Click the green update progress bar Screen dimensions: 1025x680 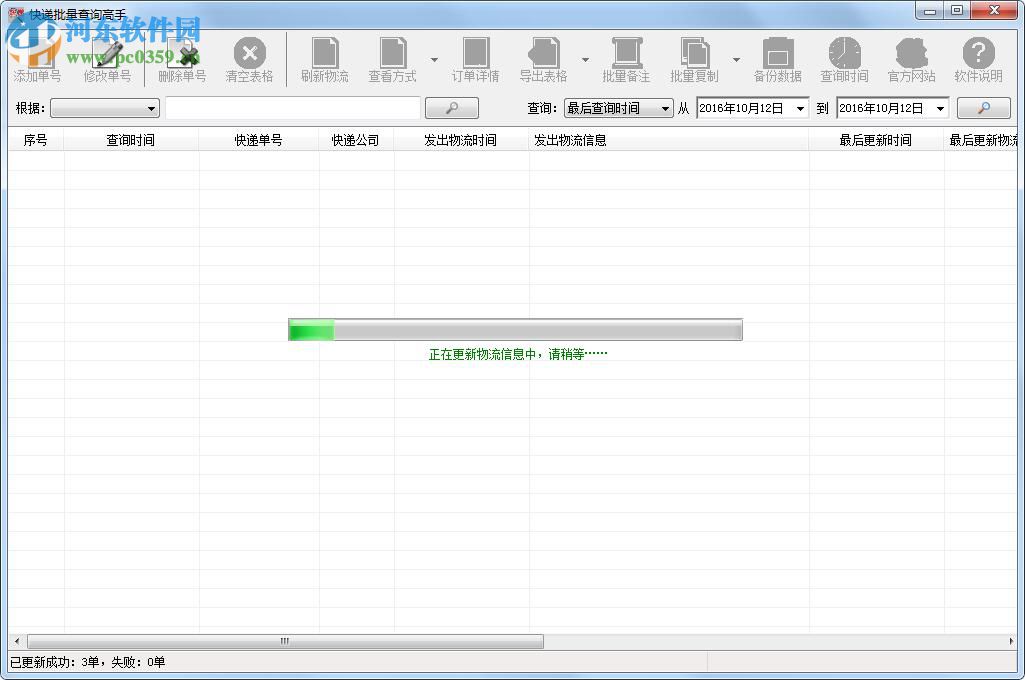(515, 330)
